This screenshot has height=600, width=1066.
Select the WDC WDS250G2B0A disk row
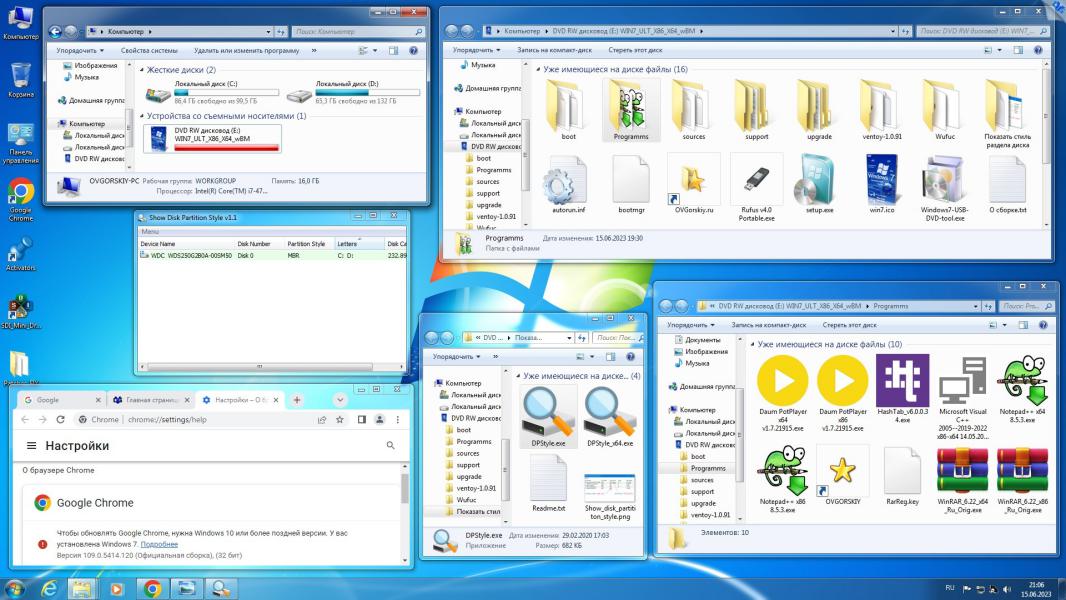[272, 255]
